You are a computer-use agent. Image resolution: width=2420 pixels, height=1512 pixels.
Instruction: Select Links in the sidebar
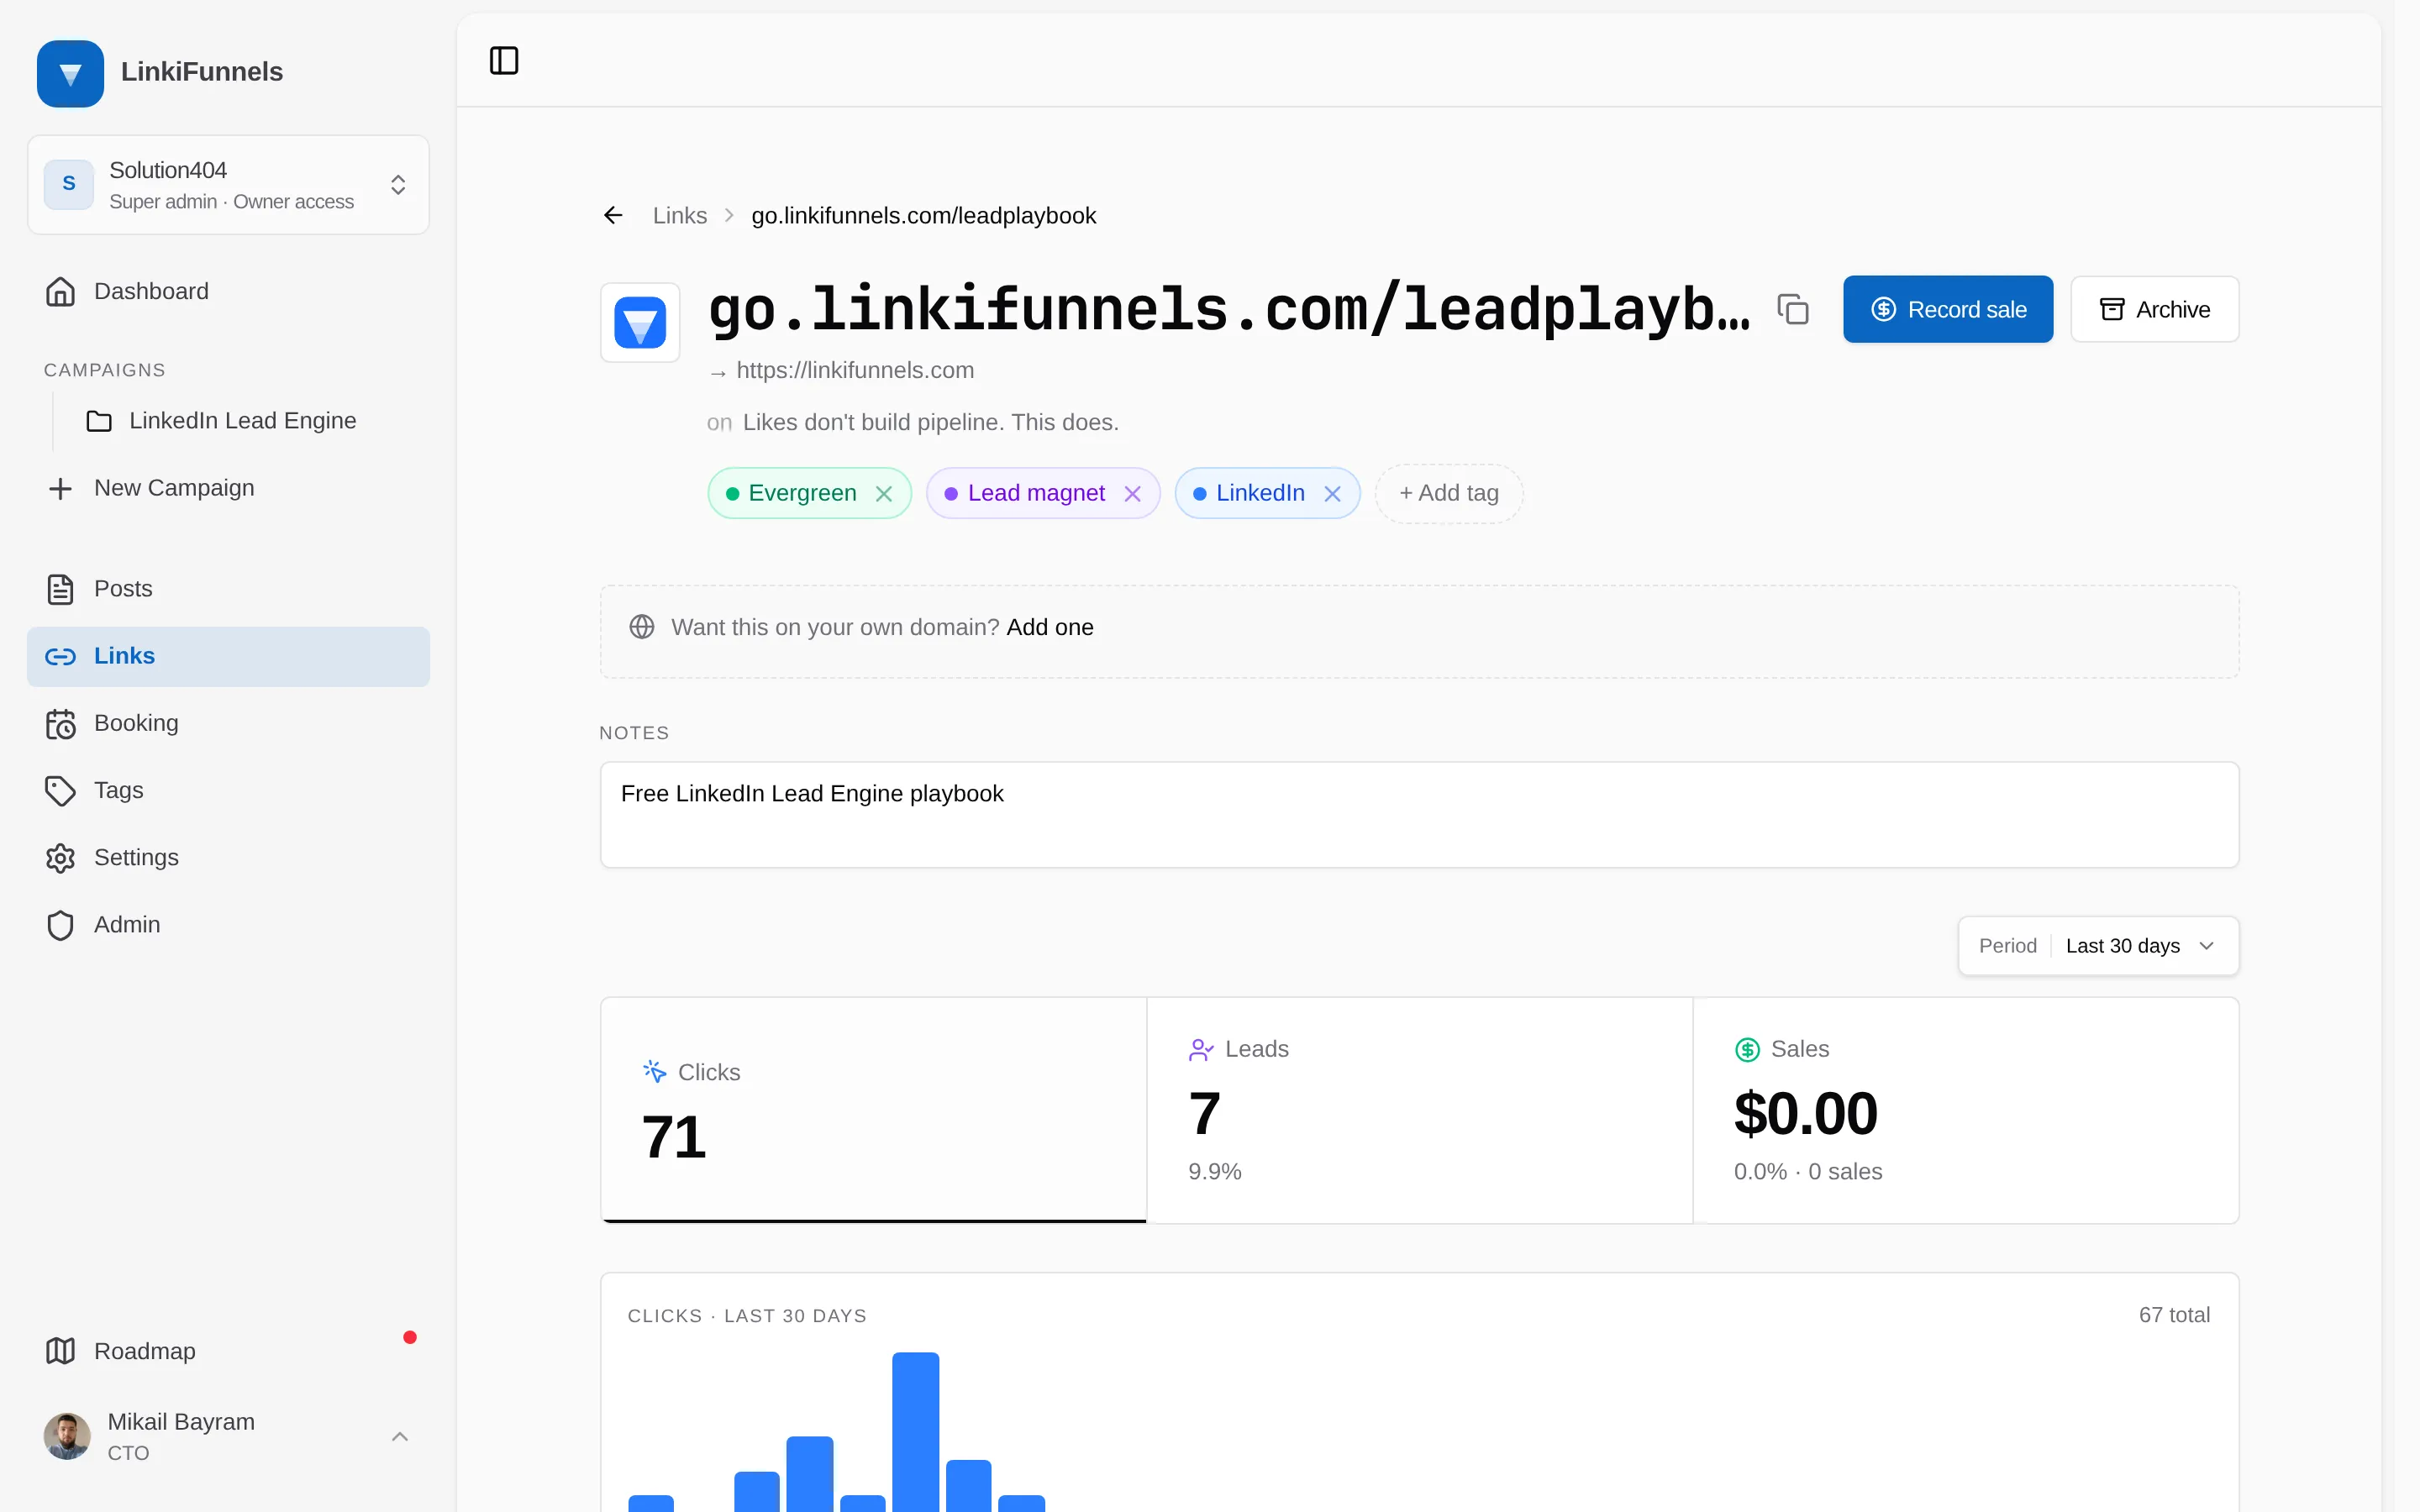point(229,656)
